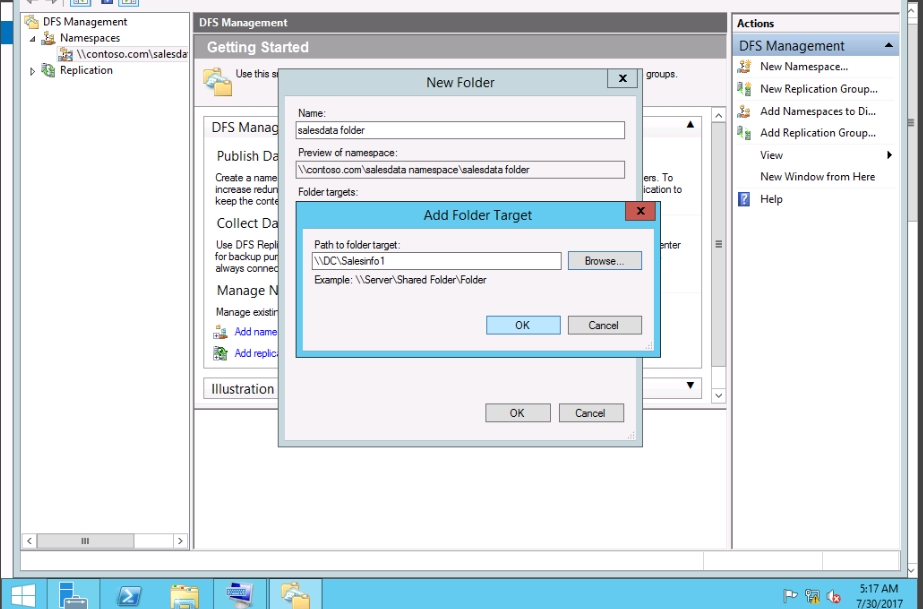Click the Windows Start button
Screen dimensions: 923x609
[x=22, y=594]
